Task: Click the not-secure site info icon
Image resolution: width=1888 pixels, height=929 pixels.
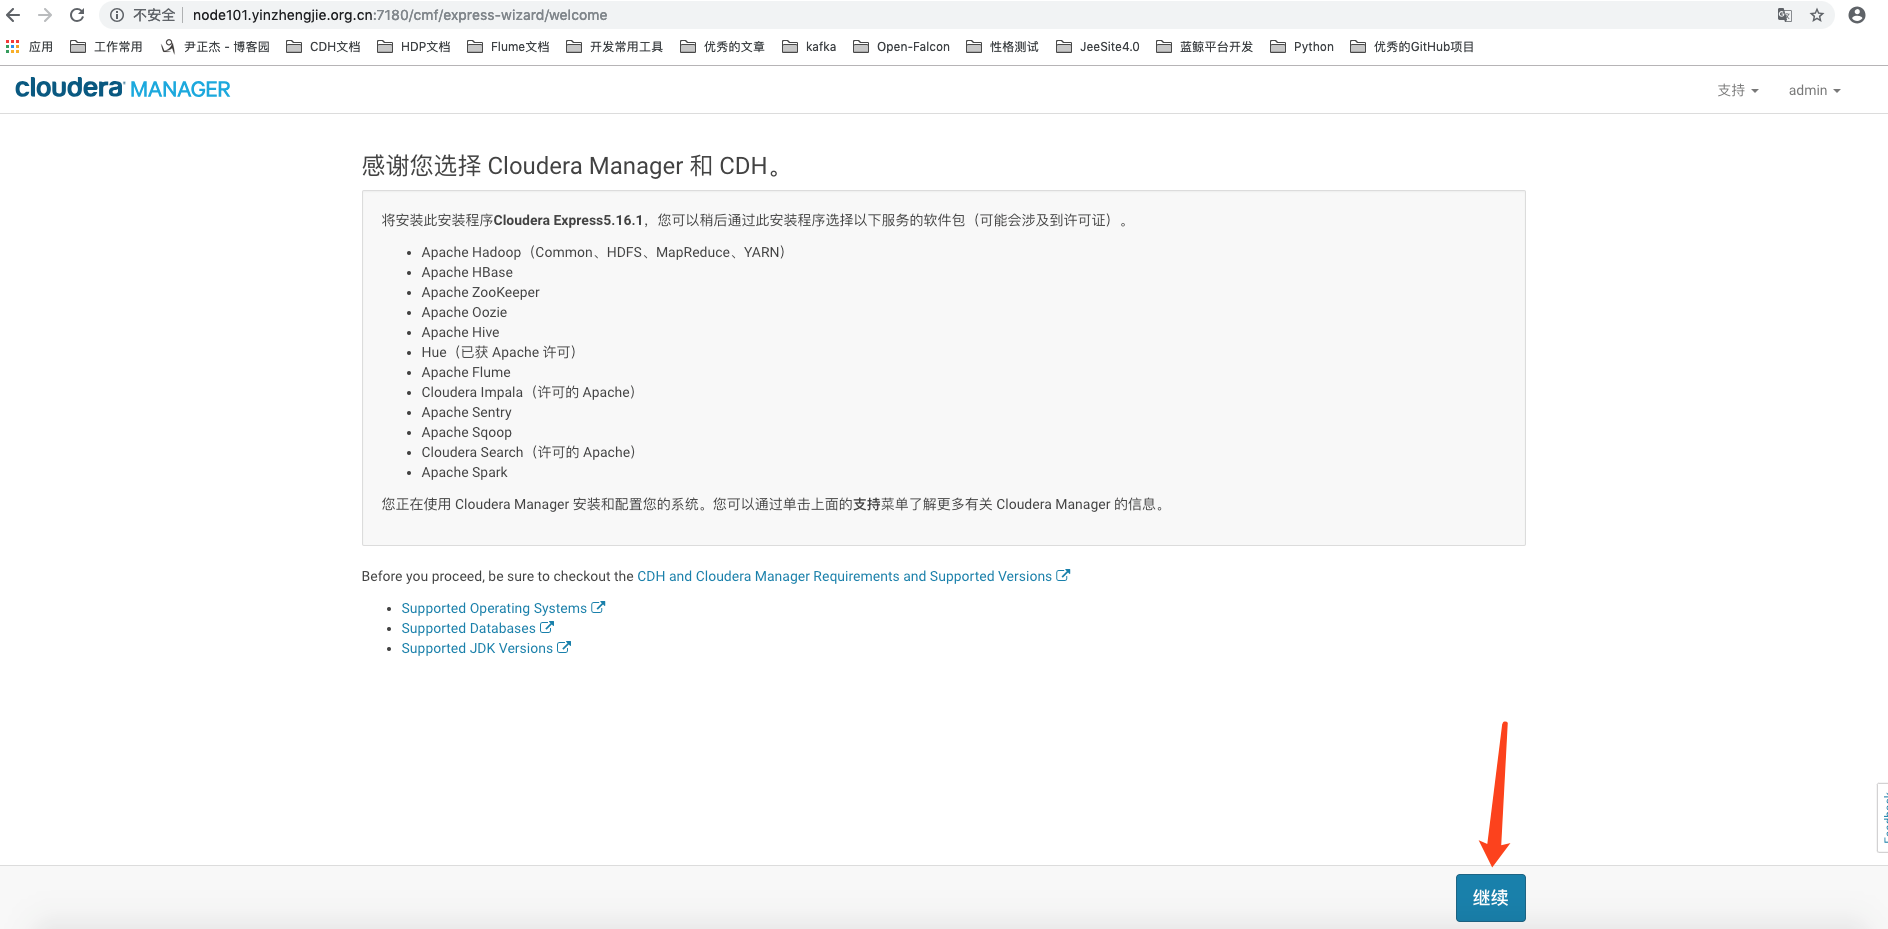Action: point(117,15)
